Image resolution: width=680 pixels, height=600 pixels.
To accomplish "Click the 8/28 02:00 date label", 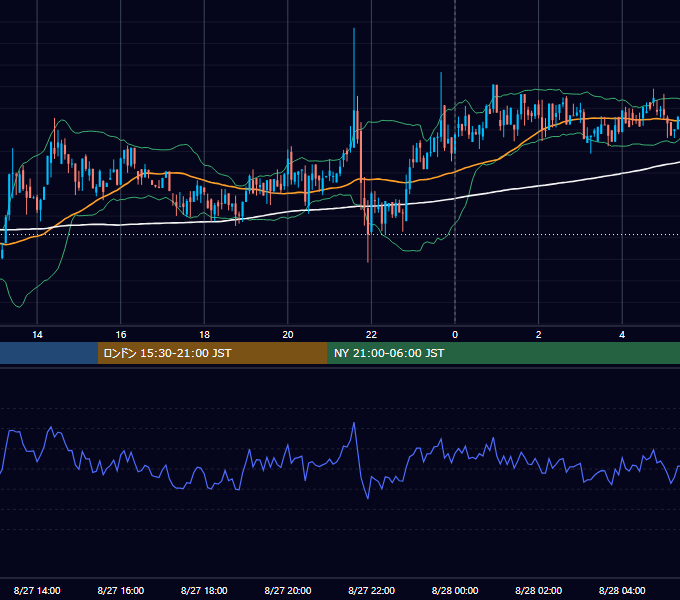I will [x=538, y=590].
